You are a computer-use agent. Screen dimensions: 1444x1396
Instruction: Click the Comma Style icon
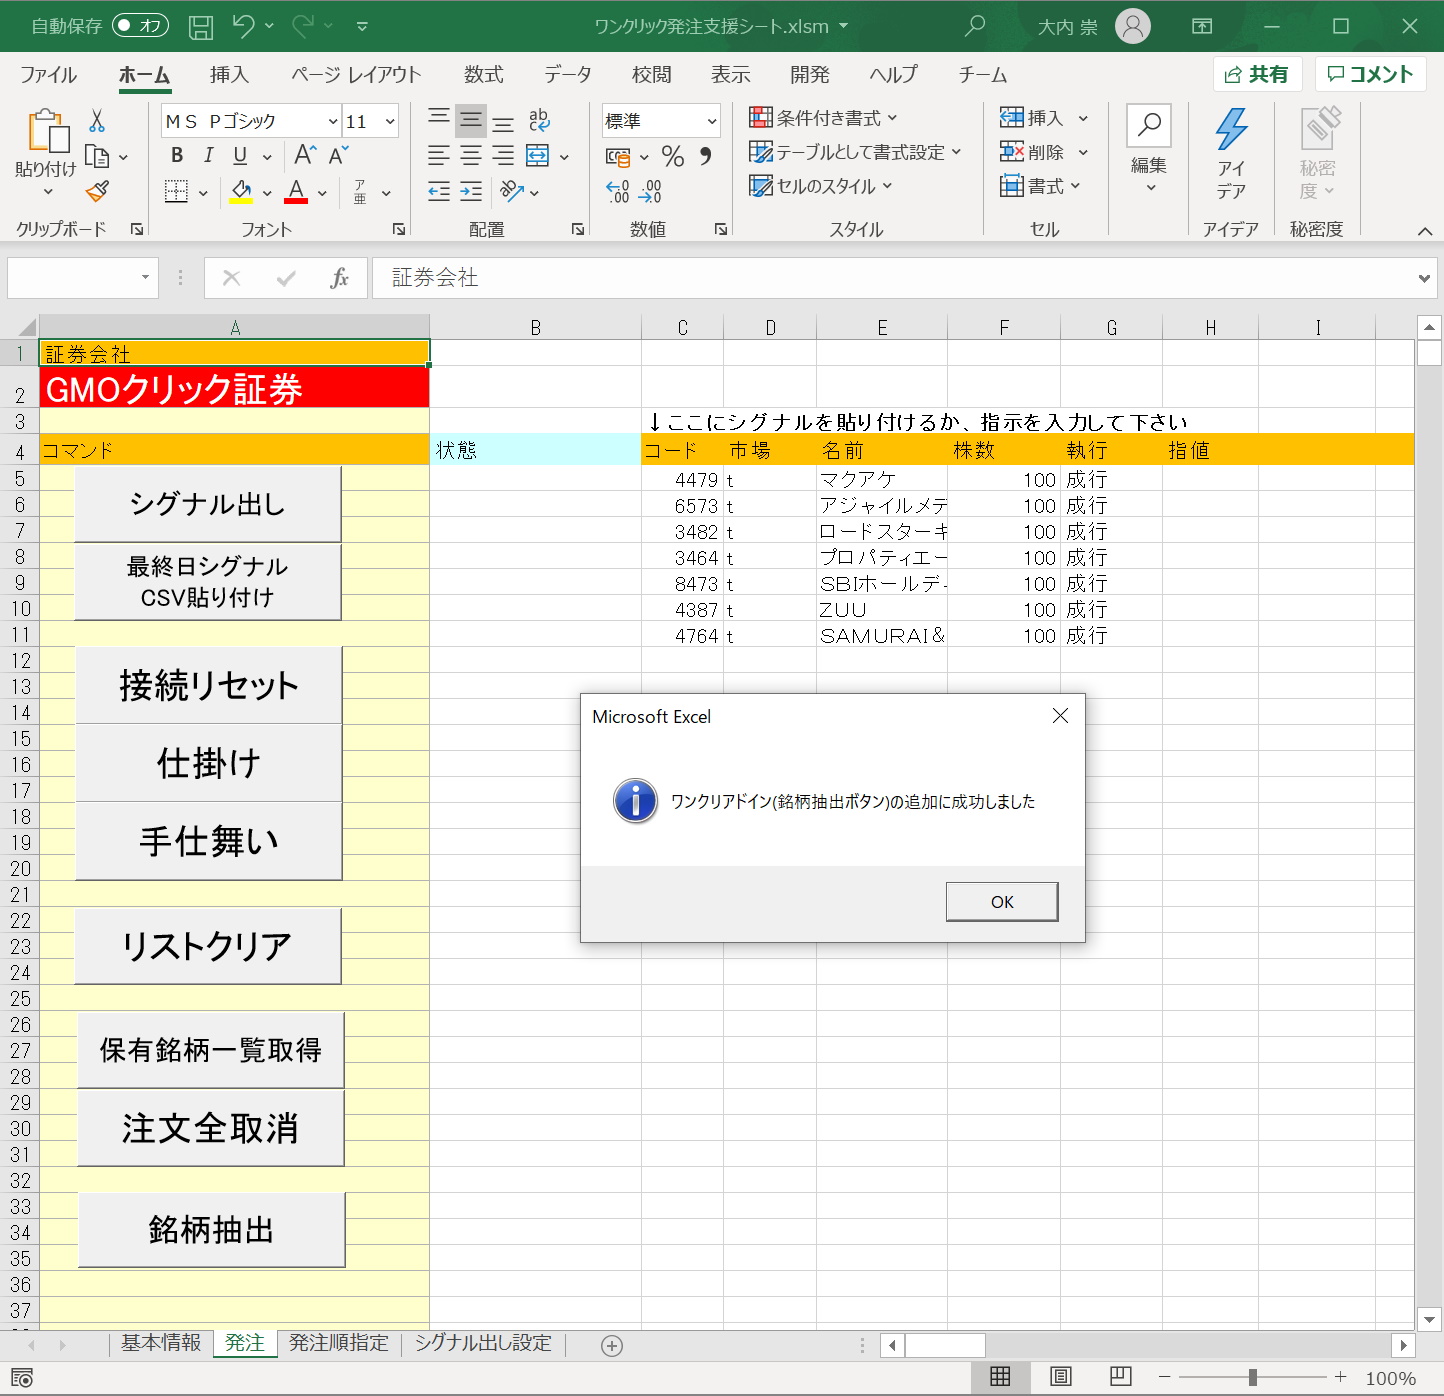coord(705,156)
